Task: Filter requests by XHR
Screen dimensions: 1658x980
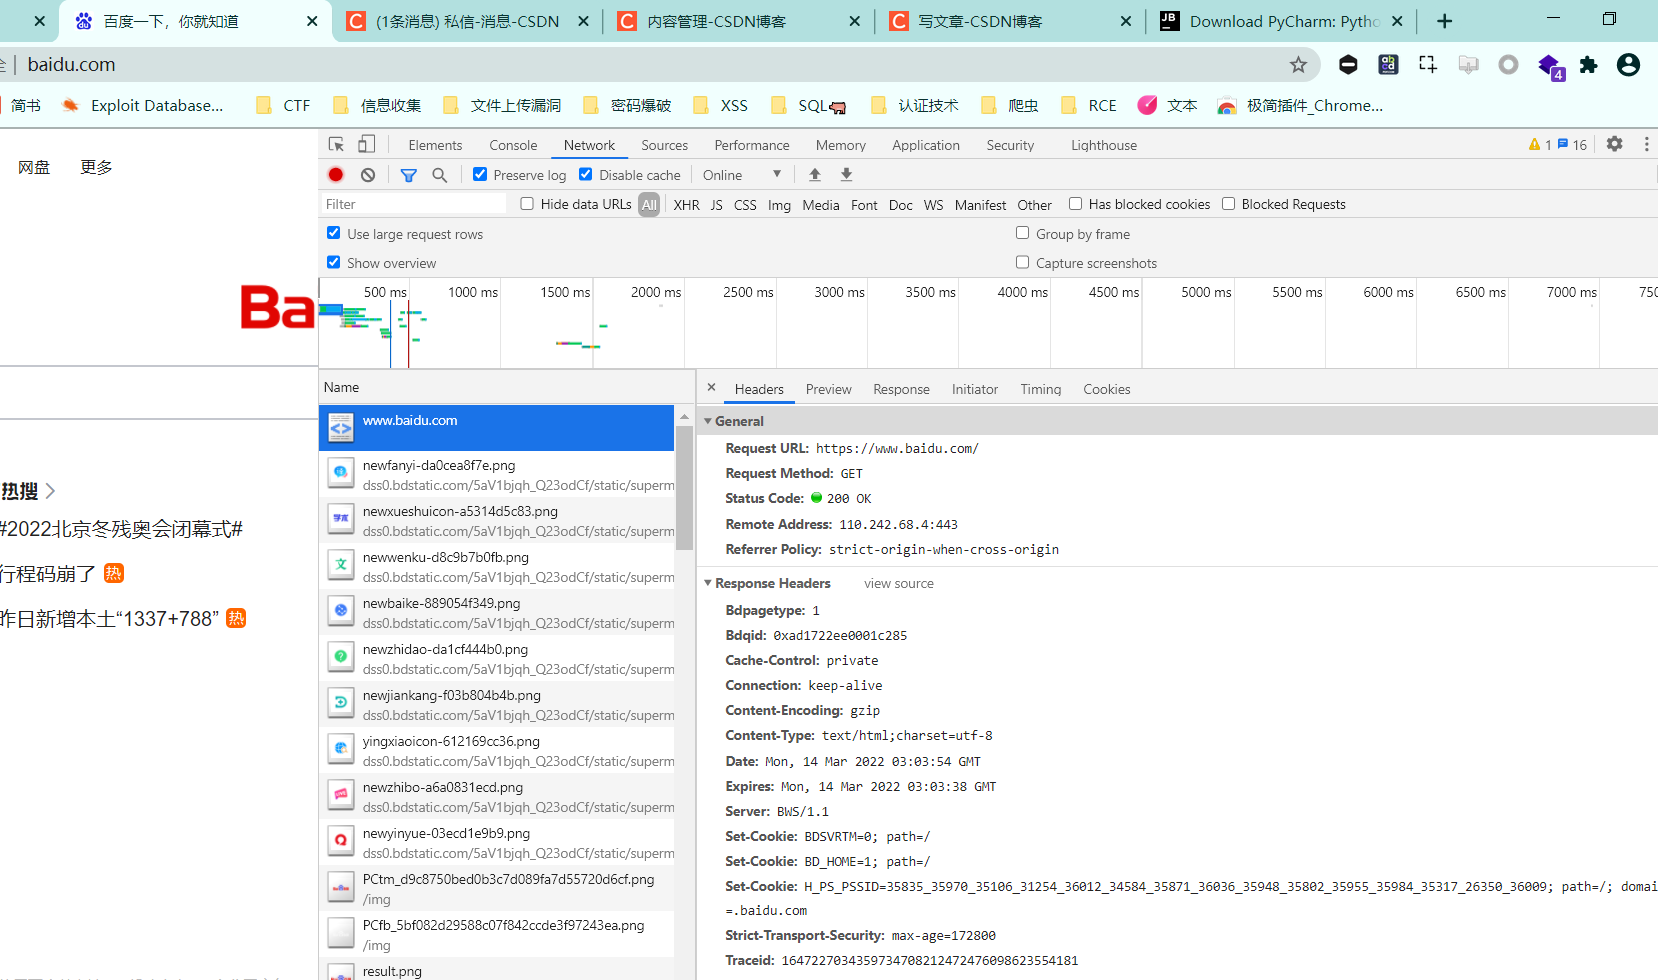Action: [x=686, y=205]
